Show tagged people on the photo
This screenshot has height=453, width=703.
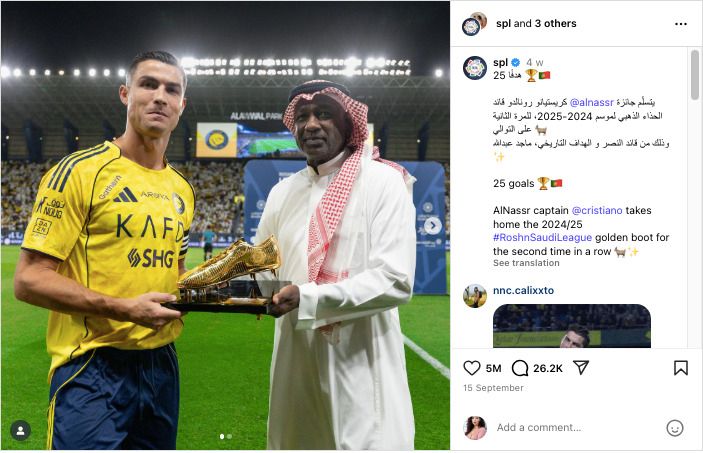coord(21,431)
